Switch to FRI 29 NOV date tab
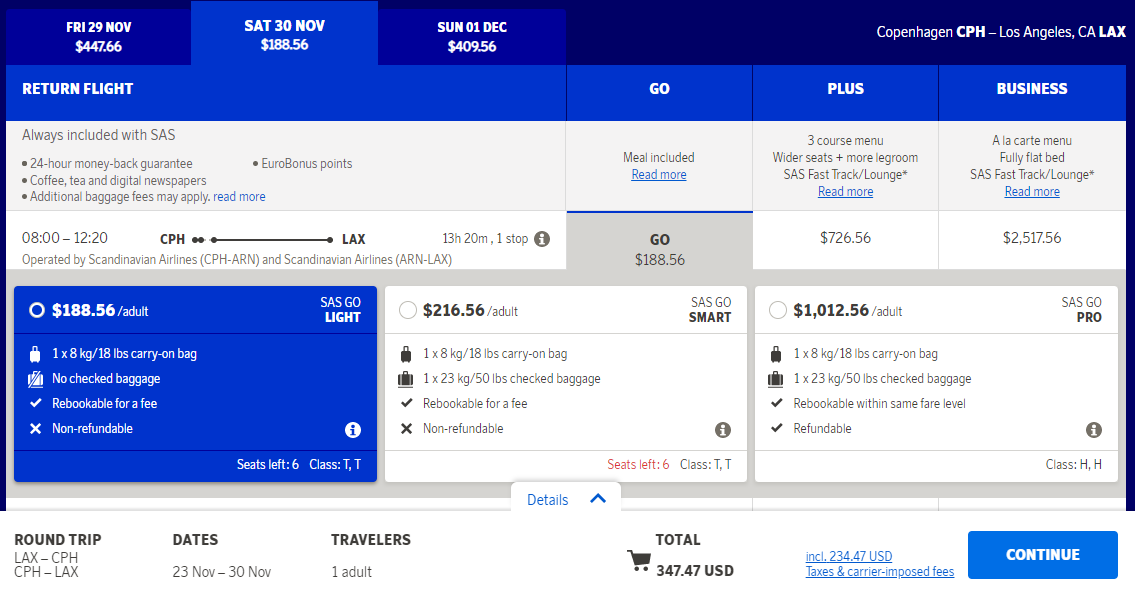Image resolution: width=1135 pixels, height=593 pixels. pos(98,37)
